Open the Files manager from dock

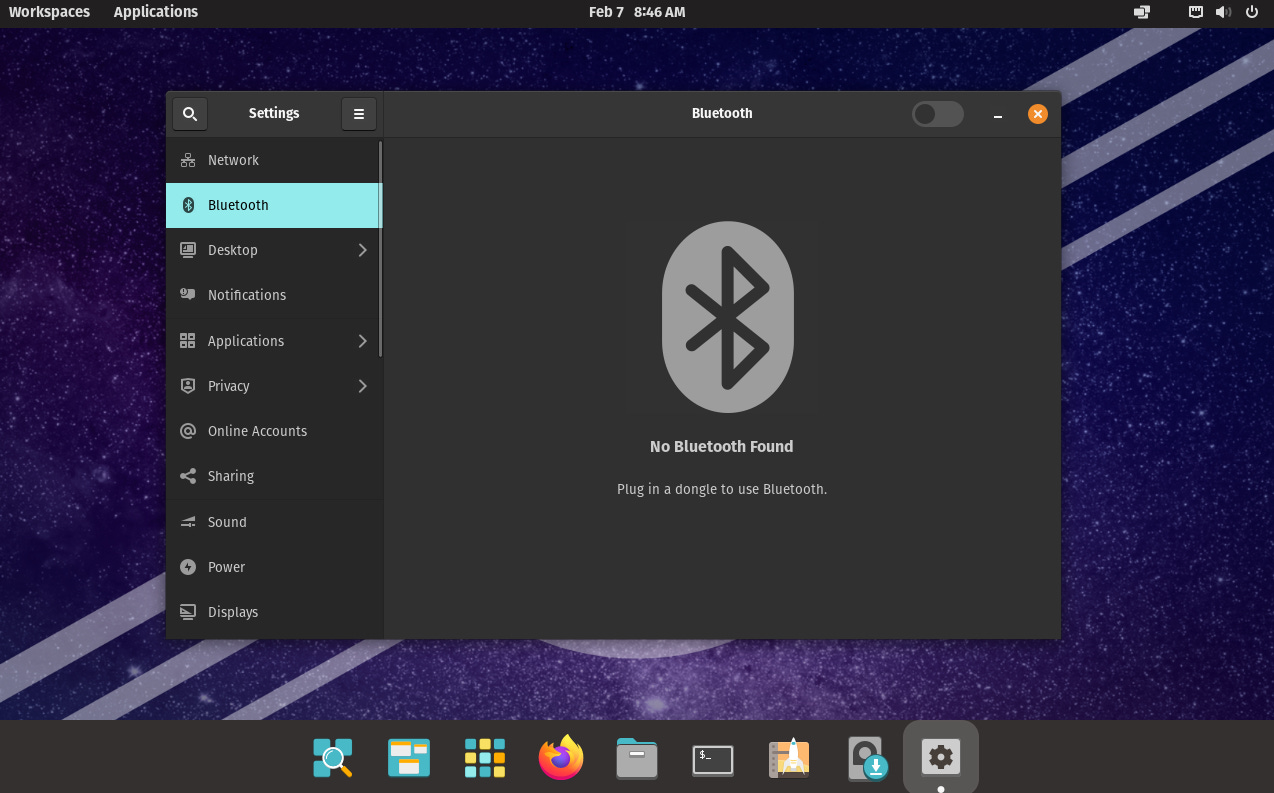click(x=637, y=758)
